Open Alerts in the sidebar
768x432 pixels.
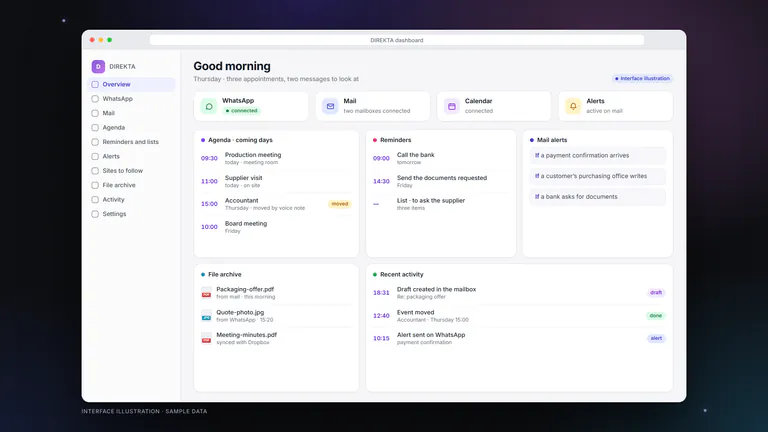pos(131,156)
